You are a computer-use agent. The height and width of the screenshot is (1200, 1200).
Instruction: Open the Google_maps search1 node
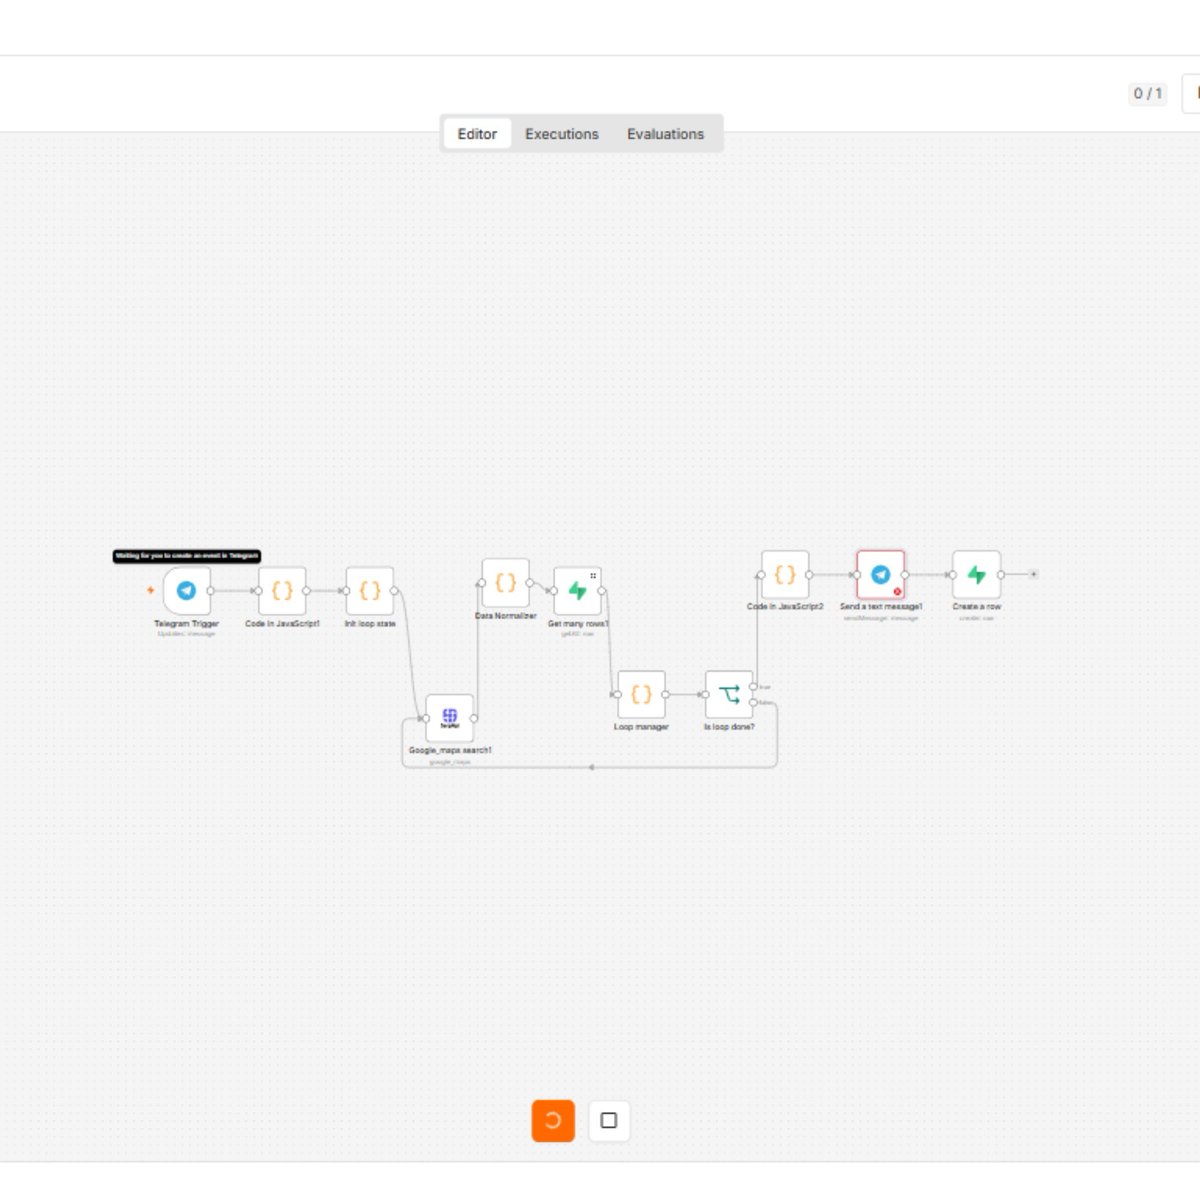(x=450, y=718)
